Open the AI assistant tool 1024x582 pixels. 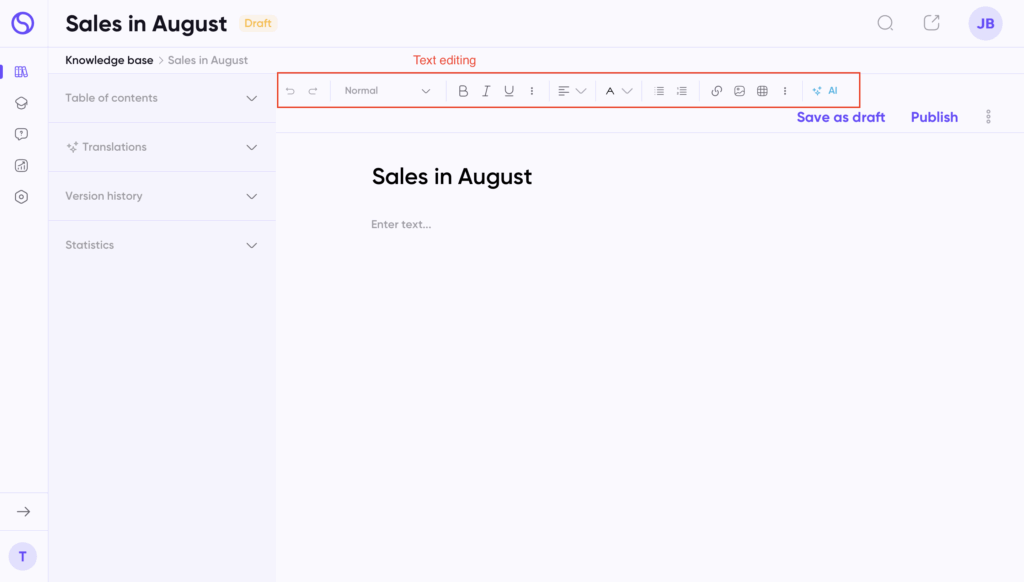coord(825,91)
